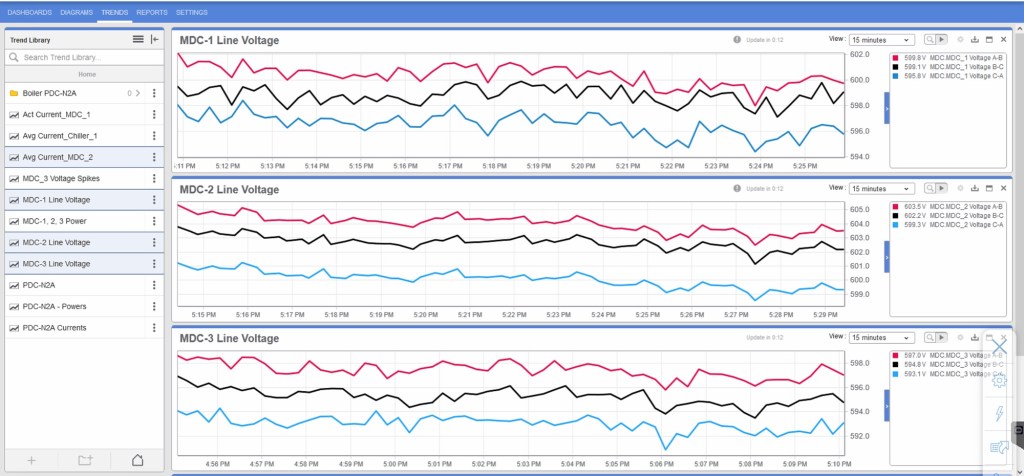
Task: Open View range dropdown for MDC-2 chart
Action: 881,188
